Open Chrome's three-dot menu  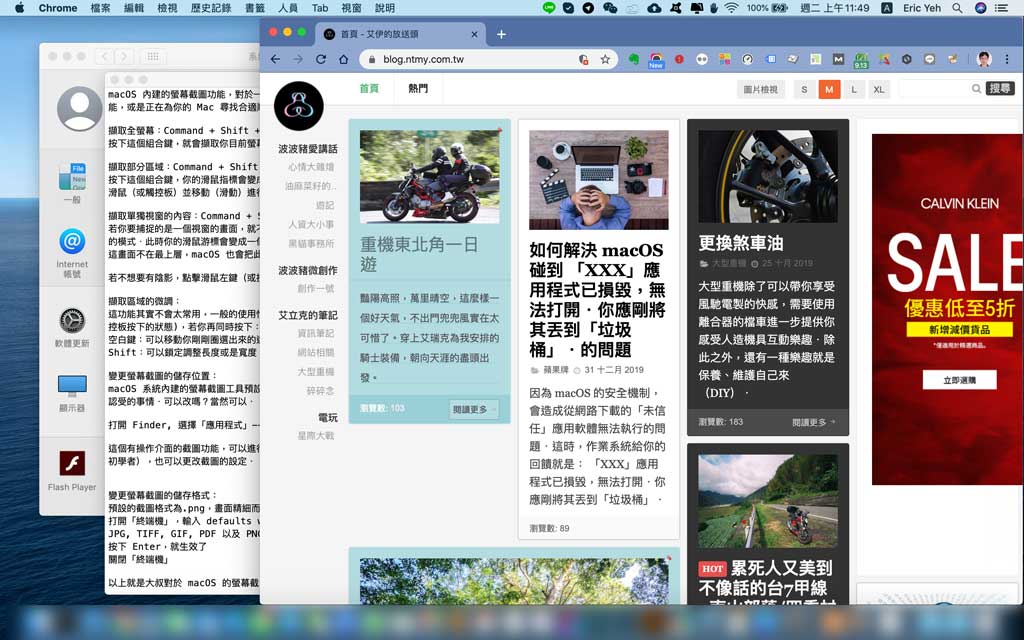pos(1006,59)
